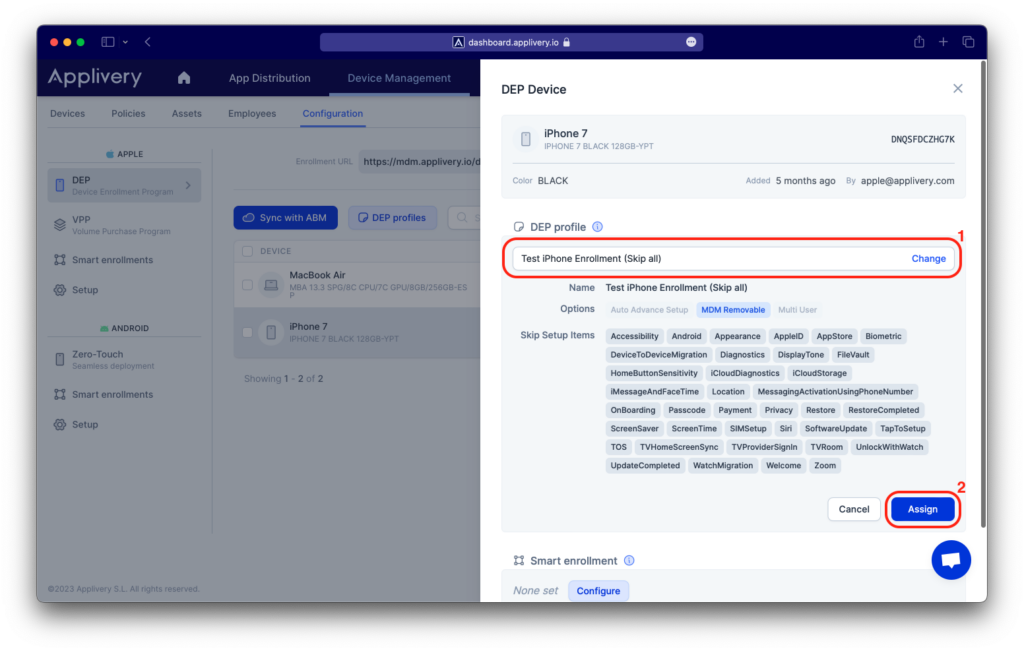Image resolution: width=1024 pixels, height=651 pixels.
Task: Click the Apple Smart enrollments icon
Action: [59, 260]
